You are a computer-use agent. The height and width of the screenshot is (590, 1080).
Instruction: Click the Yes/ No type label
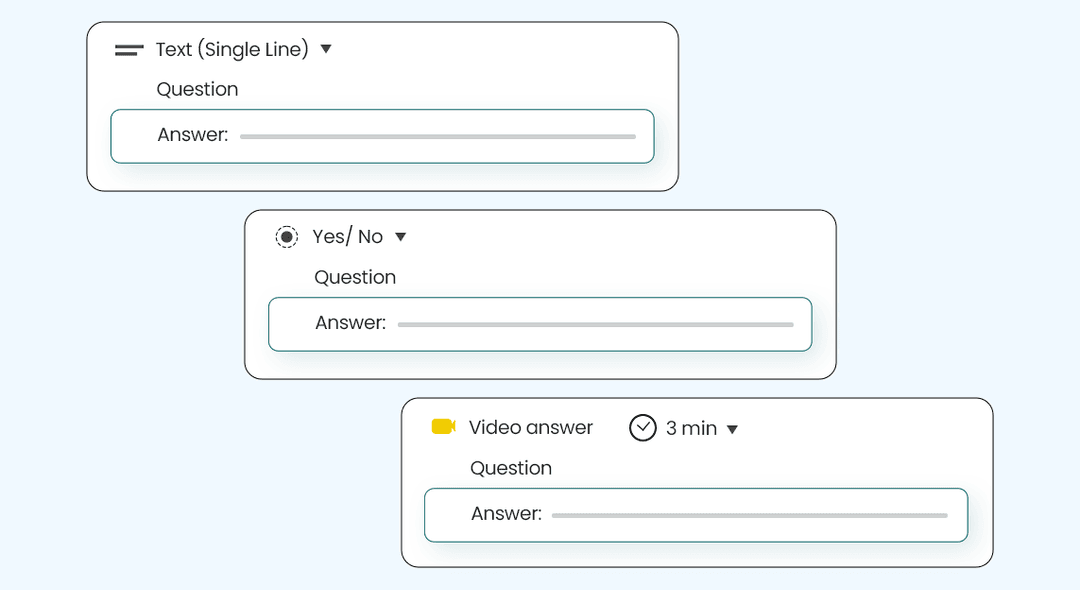(x=348, y=237)
